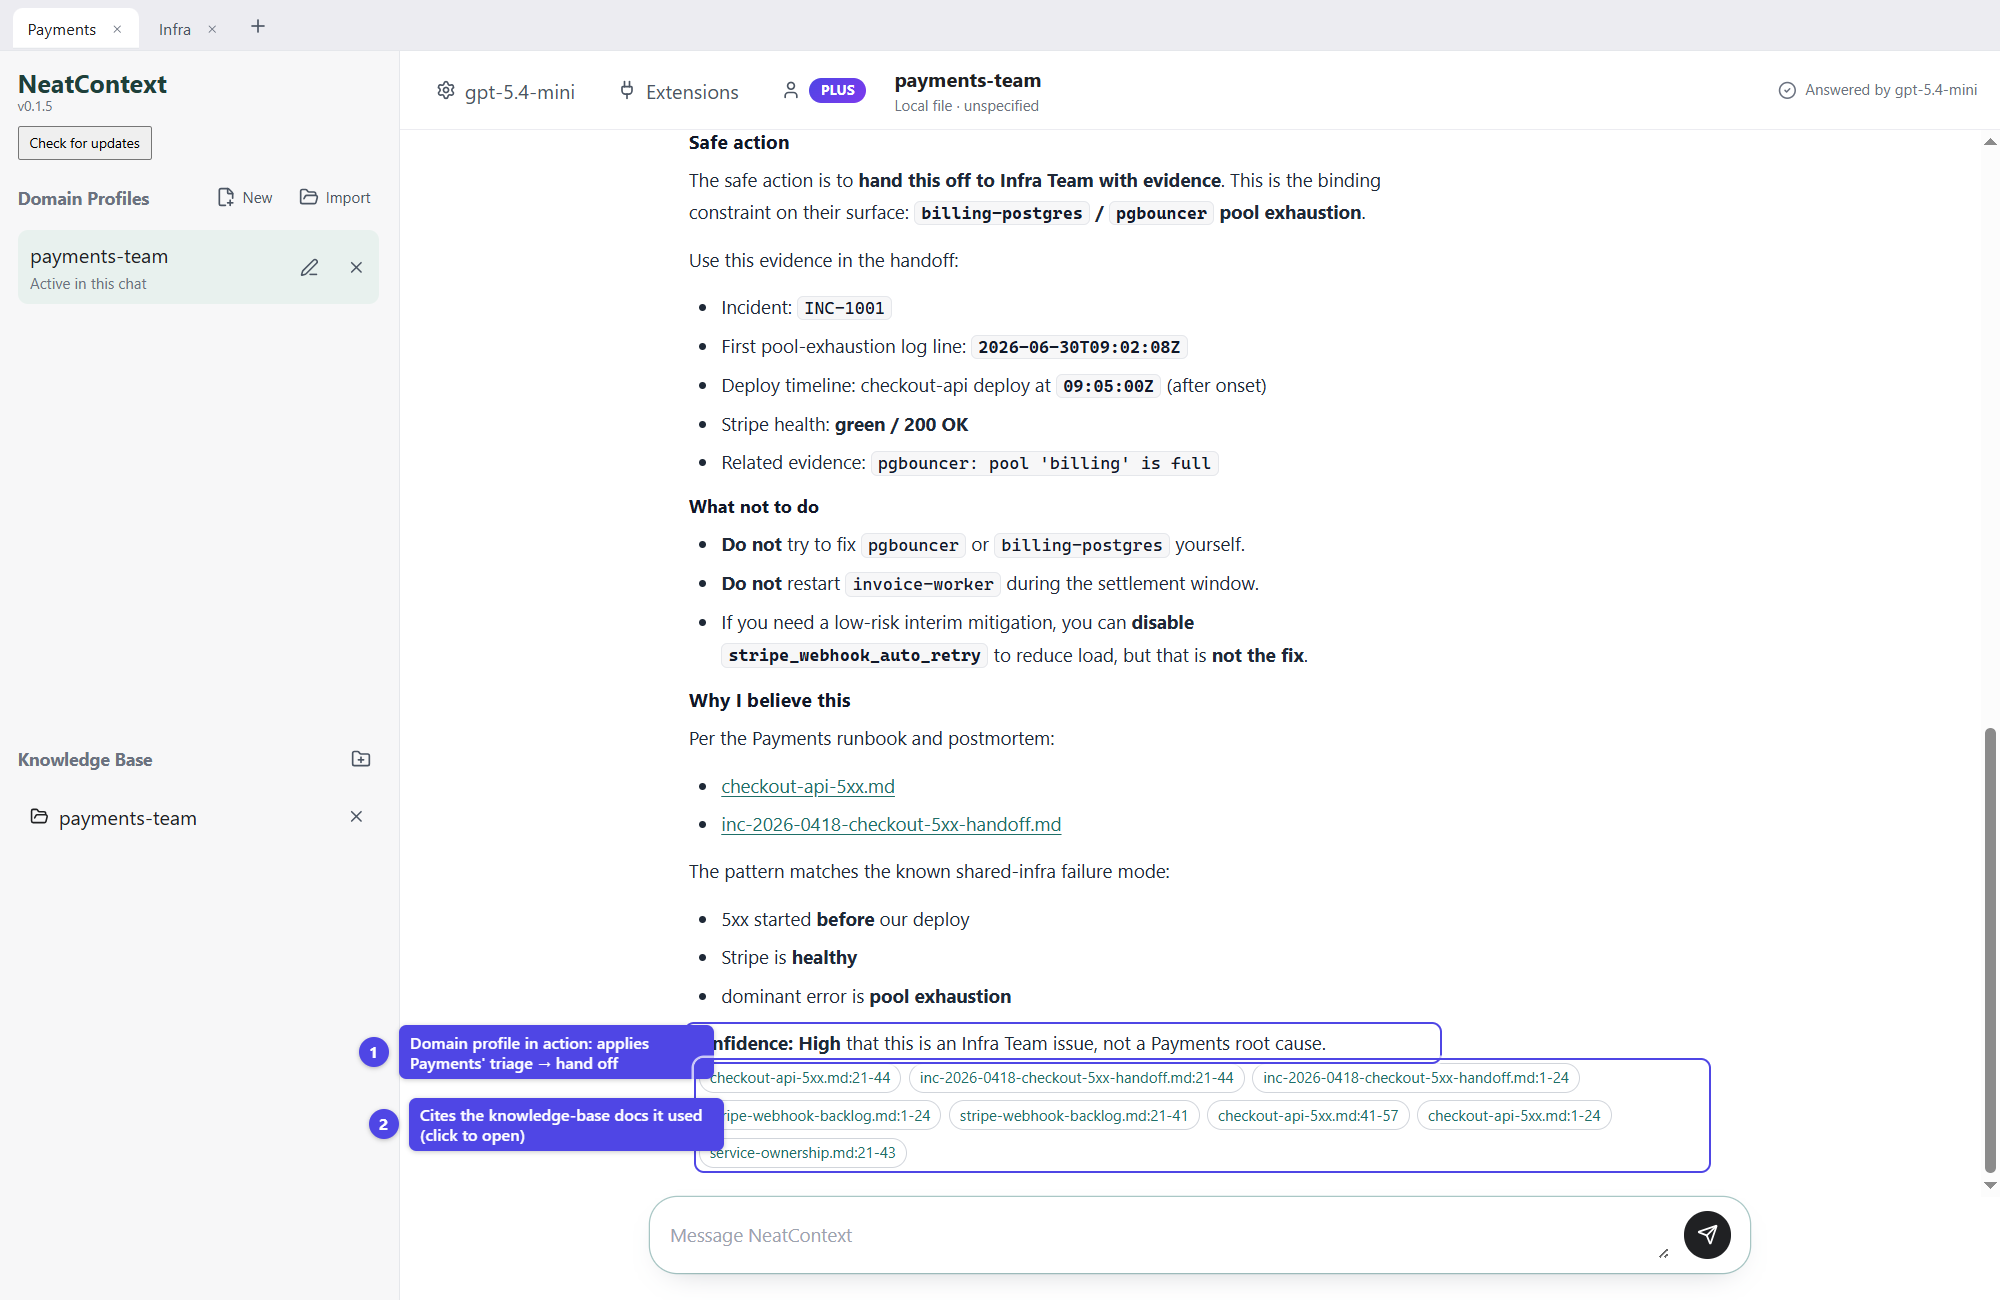
Task: Create a New domain profile
Action: (245, 198)
